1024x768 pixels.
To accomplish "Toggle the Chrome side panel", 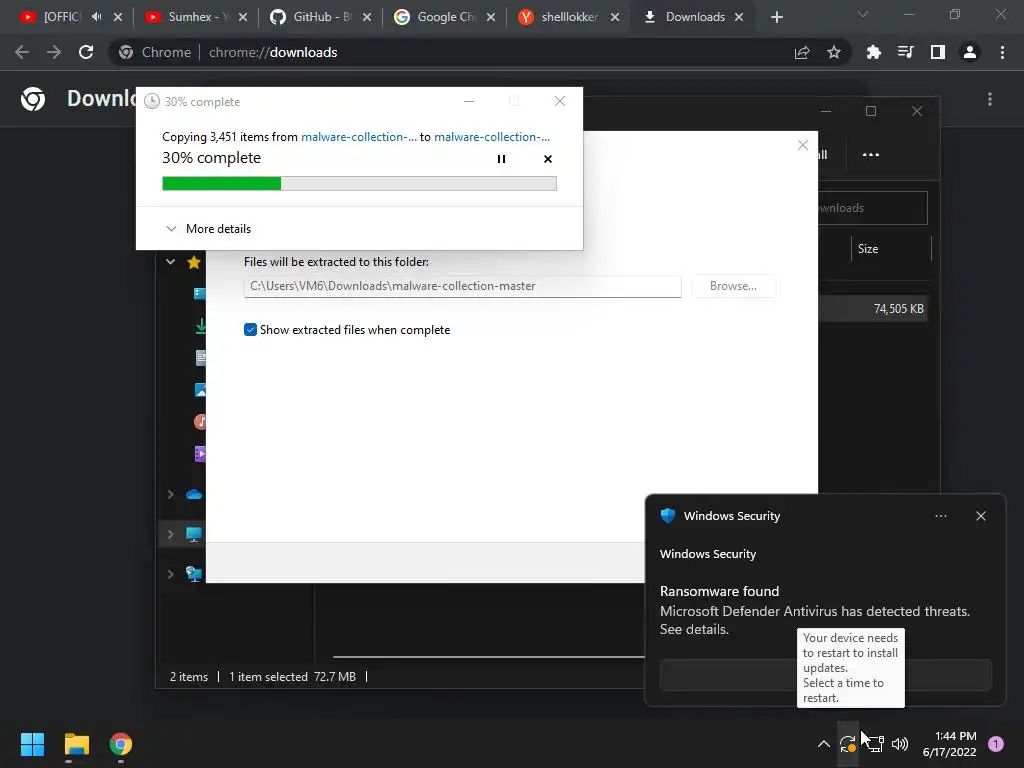I will pyautogui.click(x=938, y=52).
